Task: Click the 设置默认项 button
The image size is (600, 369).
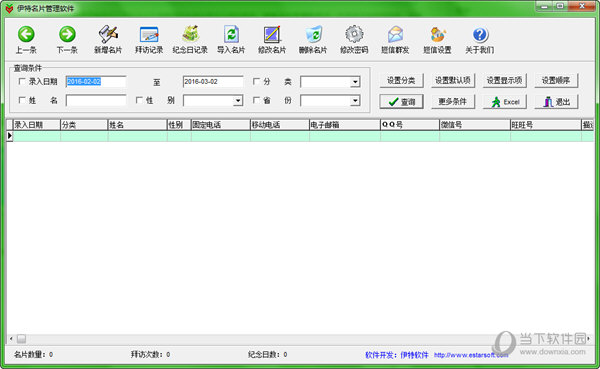Action: [453, 80]
